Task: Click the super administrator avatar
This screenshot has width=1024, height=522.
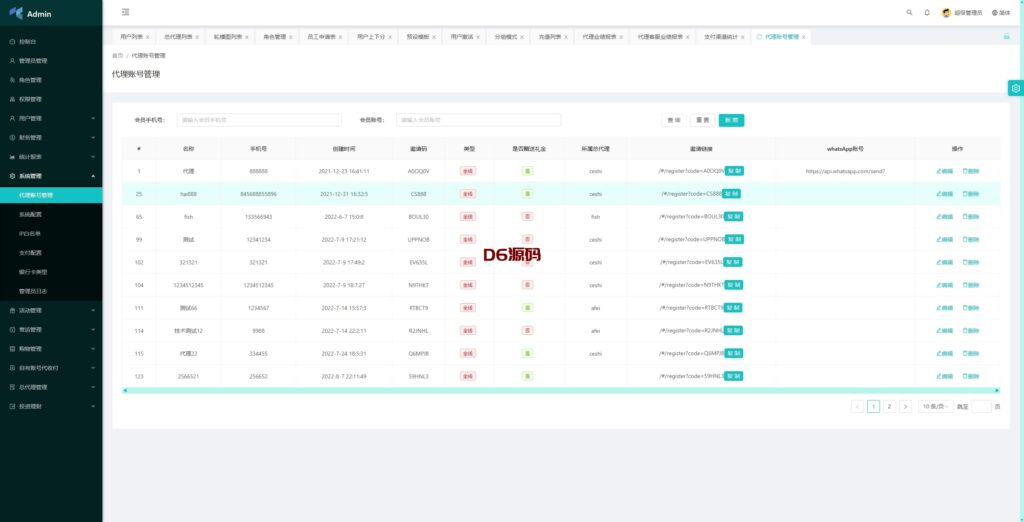Action: [946, 12]
